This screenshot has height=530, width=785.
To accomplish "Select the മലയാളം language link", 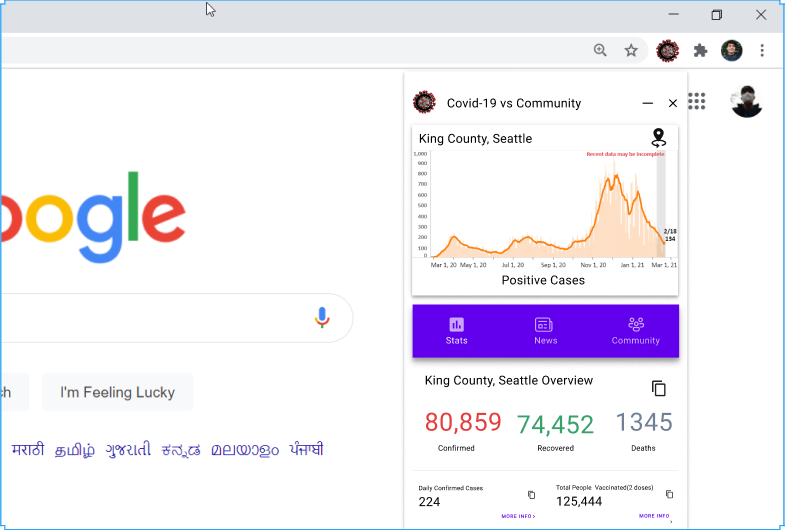I will (245, 450).
